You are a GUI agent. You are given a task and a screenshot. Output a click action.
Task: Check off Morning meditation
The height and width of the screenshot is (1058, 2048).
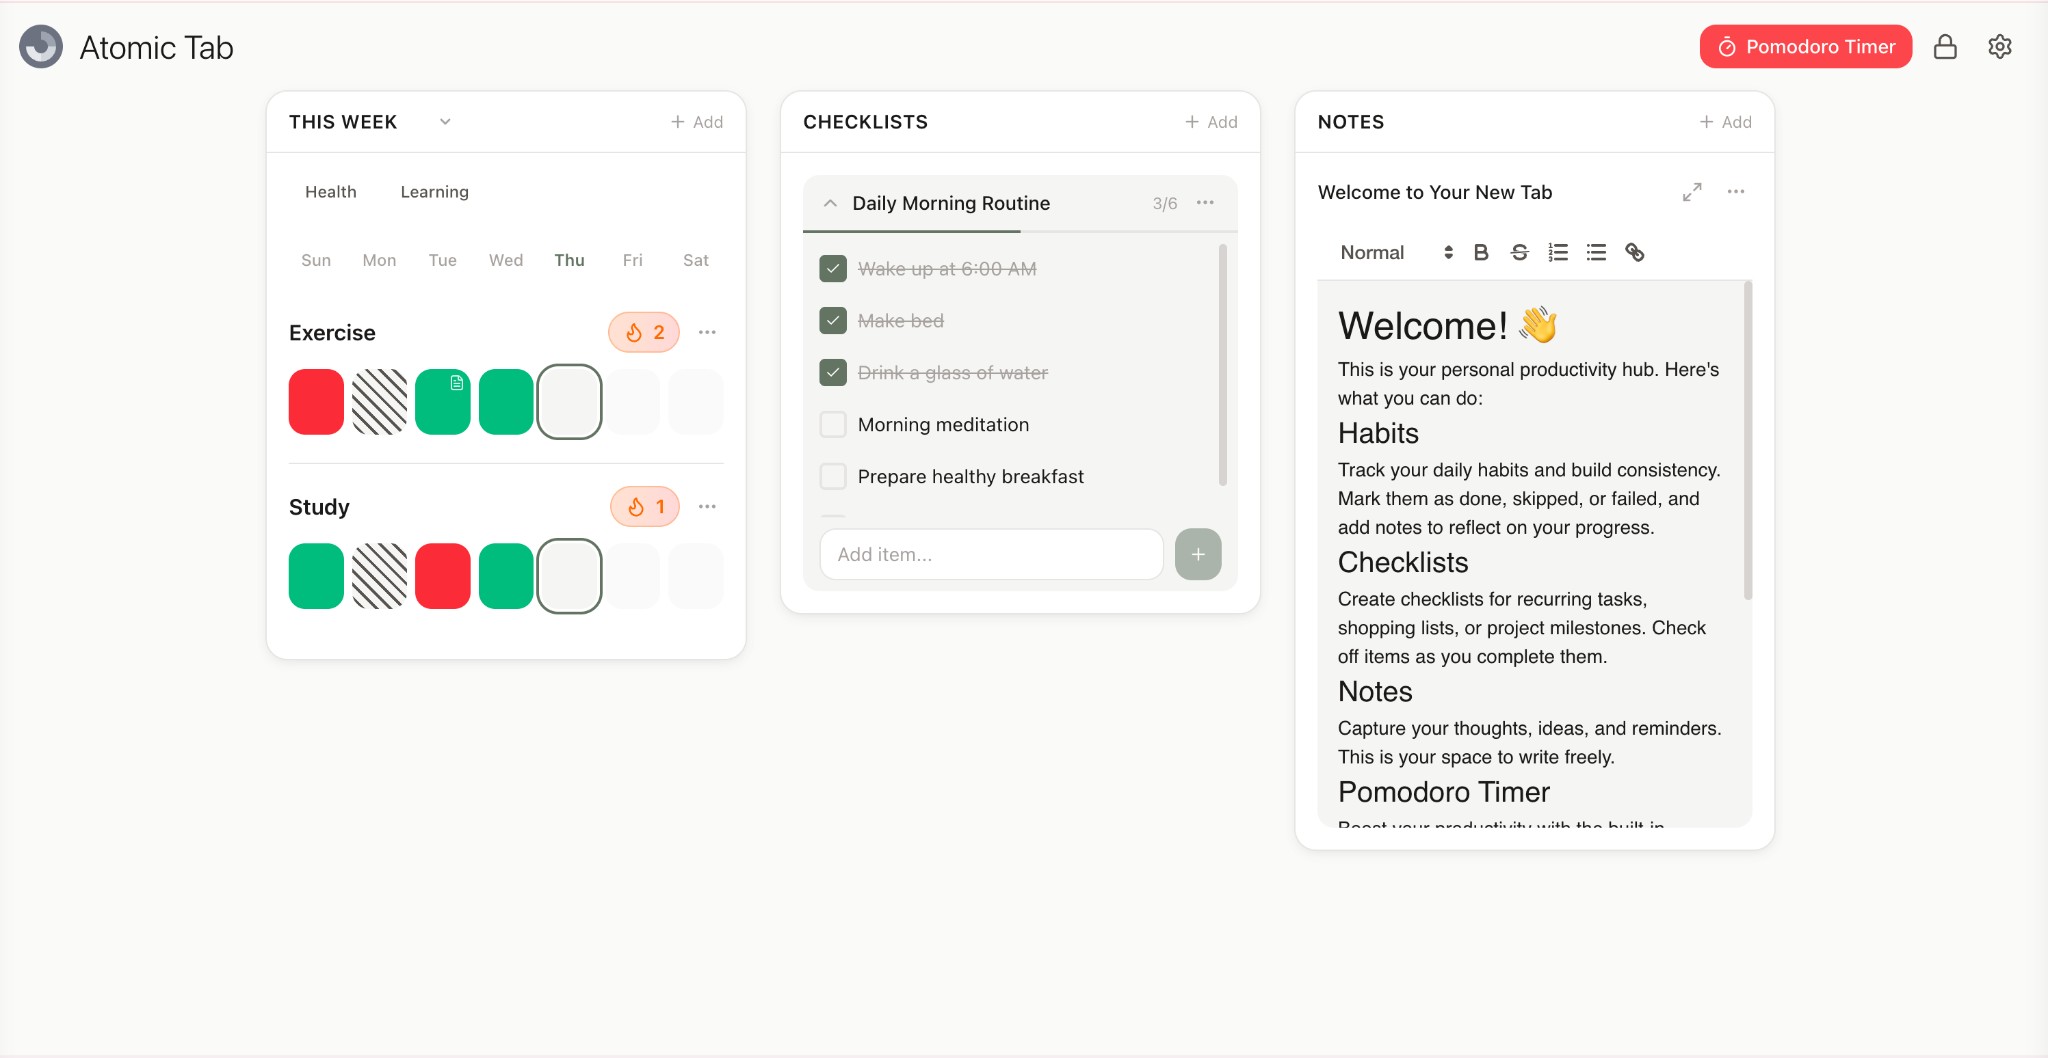(832, 424)
